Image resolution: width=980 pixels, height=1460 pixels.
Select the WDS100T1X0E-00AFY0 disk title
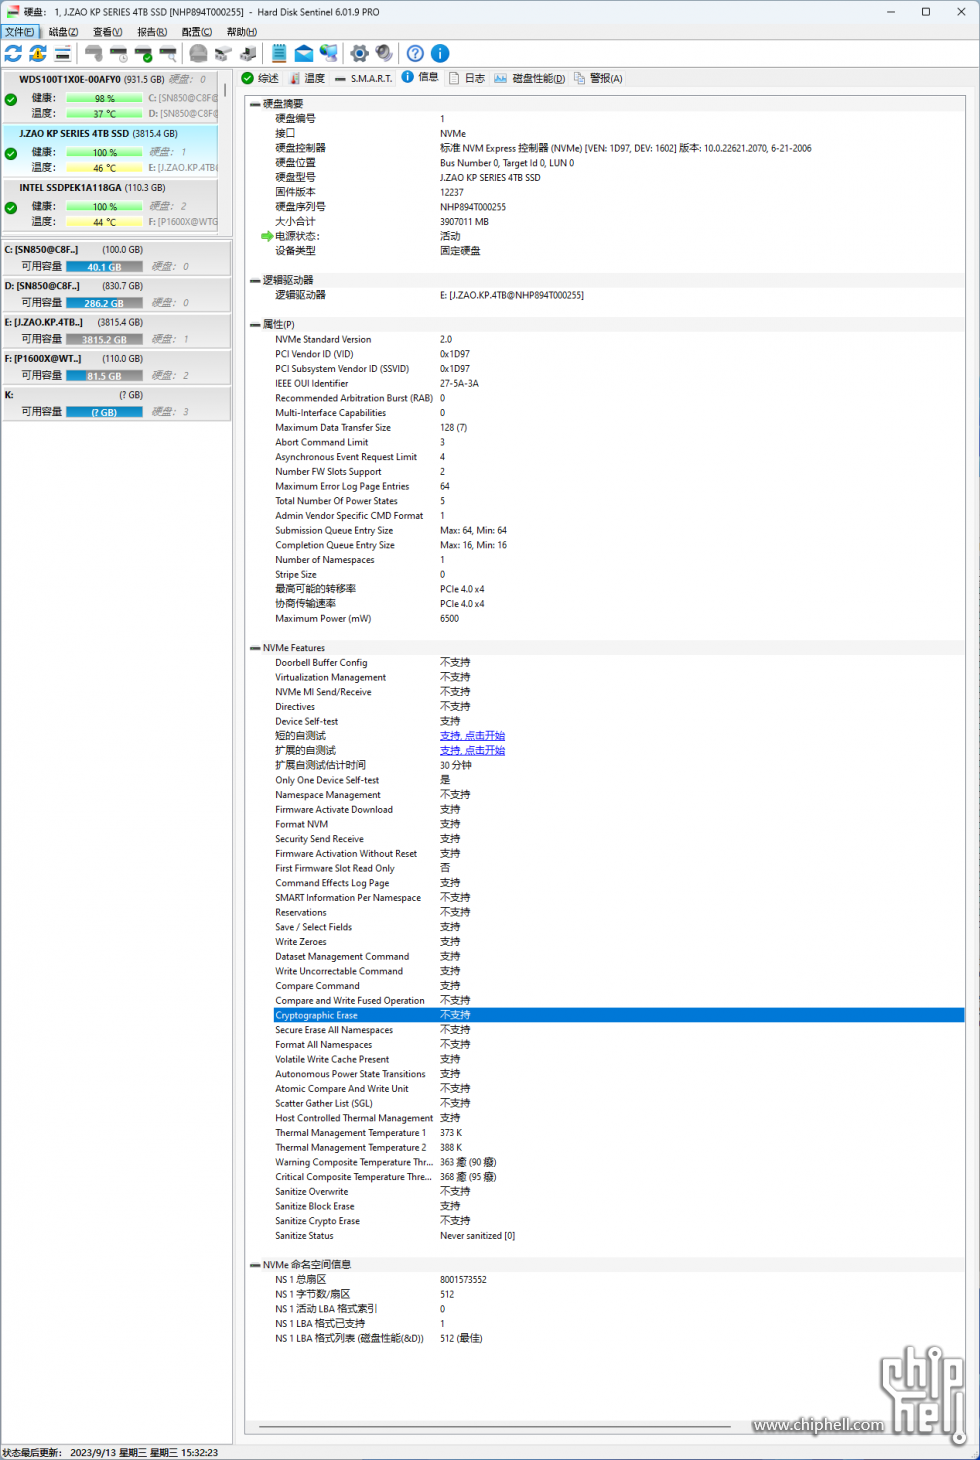(x=70, y=80)
